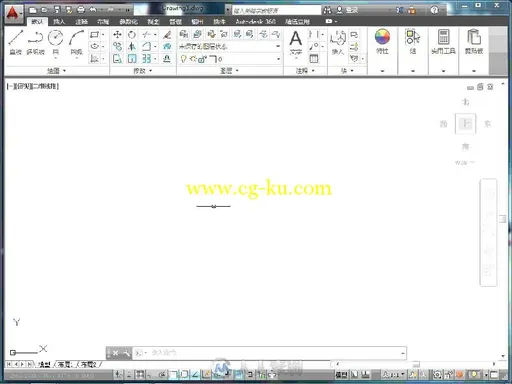Expand the Modify (修改) panel title
This screenshot has width=512, height=384.
click(x=143, y=71)
